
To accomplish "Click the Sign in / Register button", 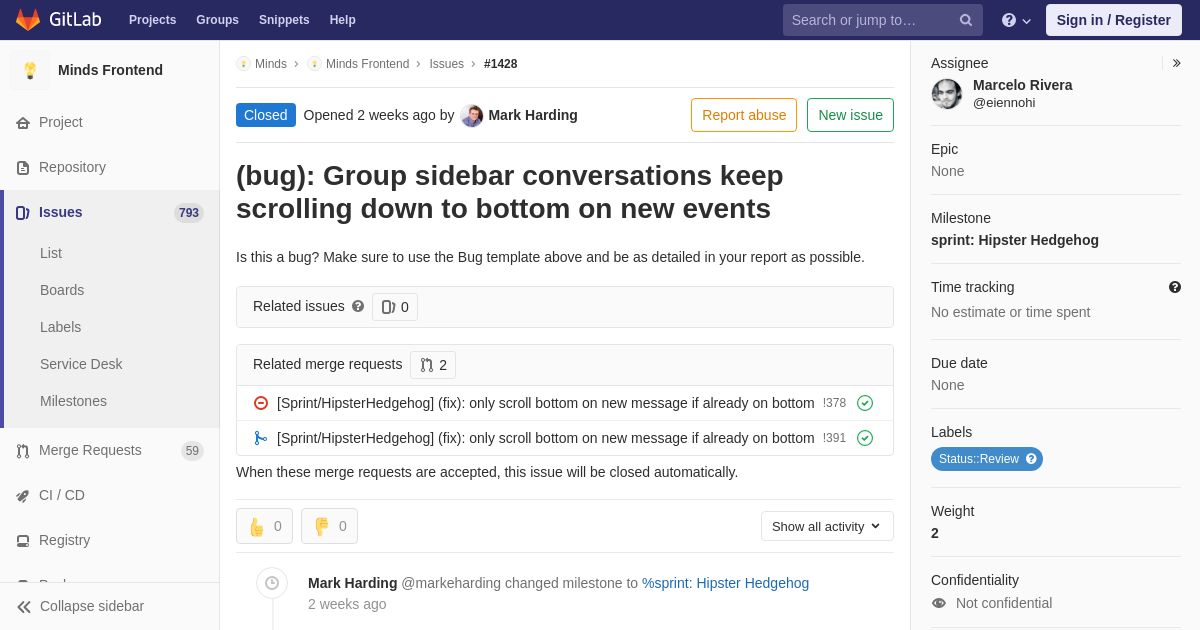I will click(x=1113, y=20).
